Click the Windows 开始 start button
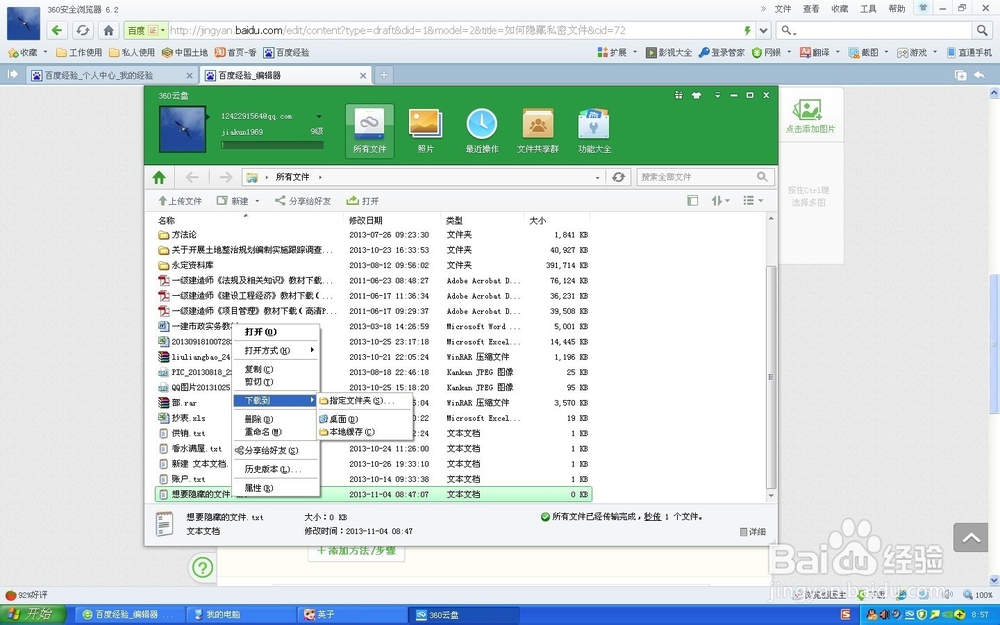Viewport: 1000px width, 625px height. pos(33,614)
